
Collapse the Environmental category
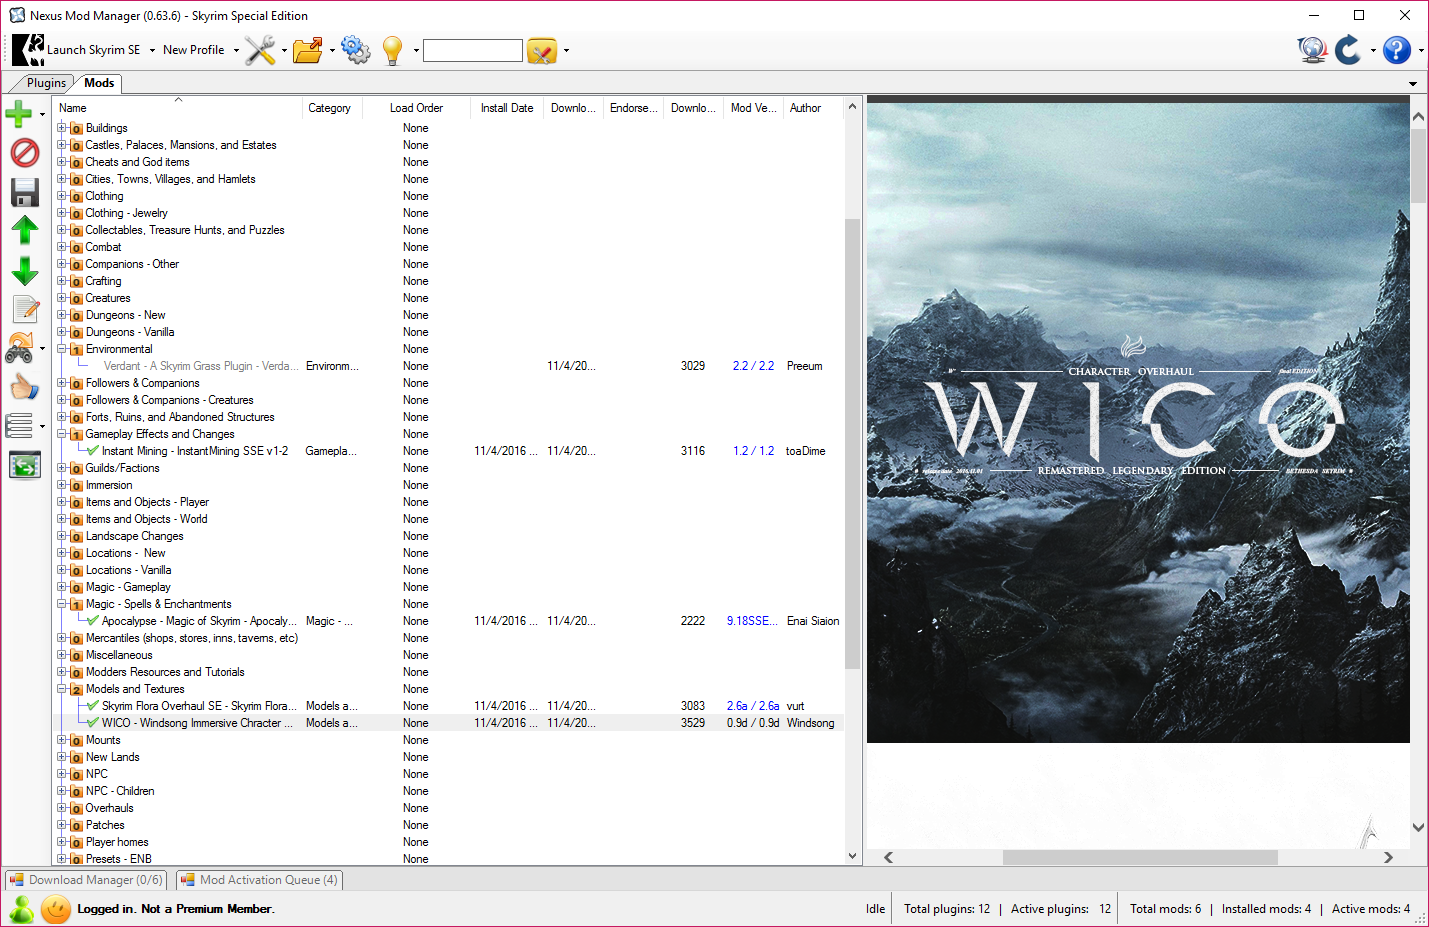click(x=62, y=349)
